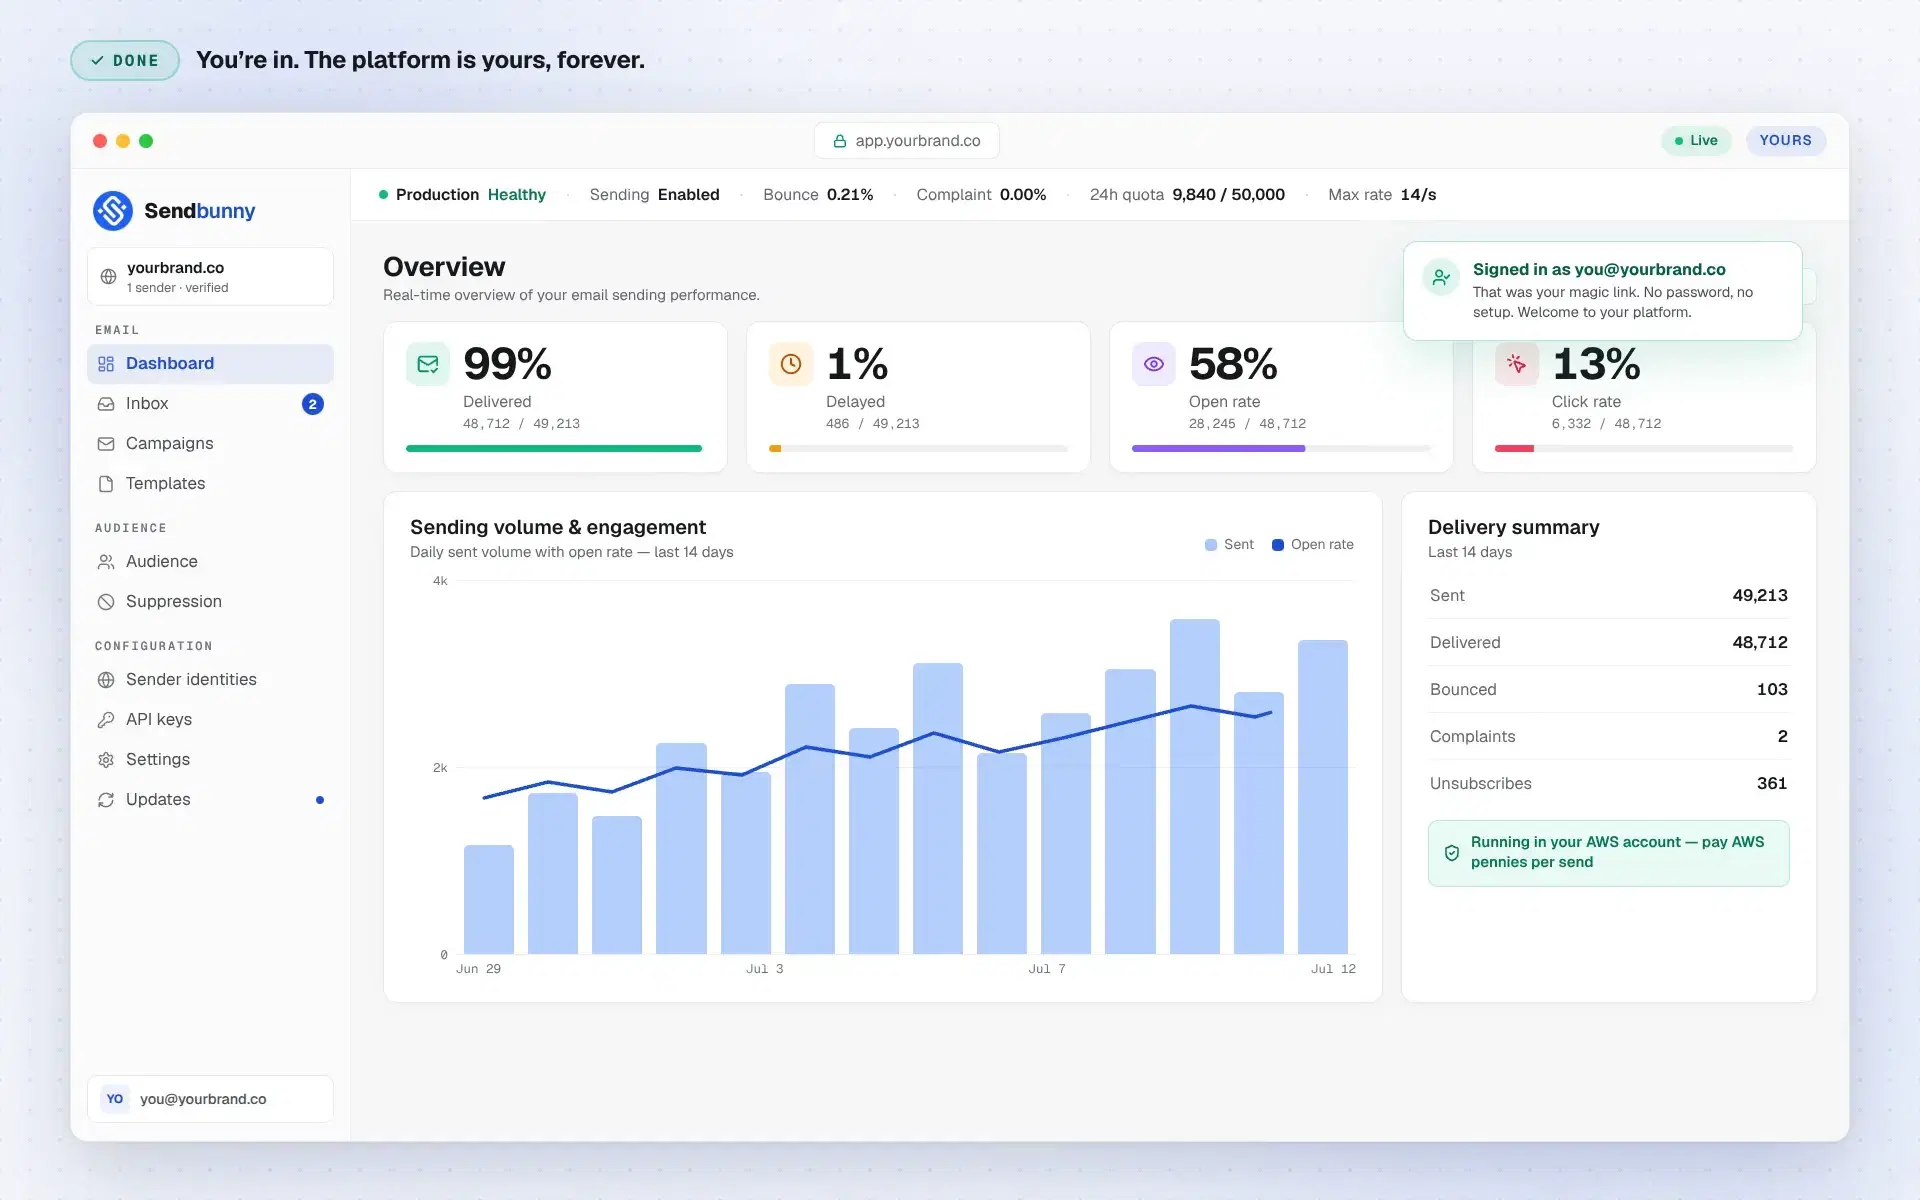Click the Open rate eye icon

[x=1154, y=364]
